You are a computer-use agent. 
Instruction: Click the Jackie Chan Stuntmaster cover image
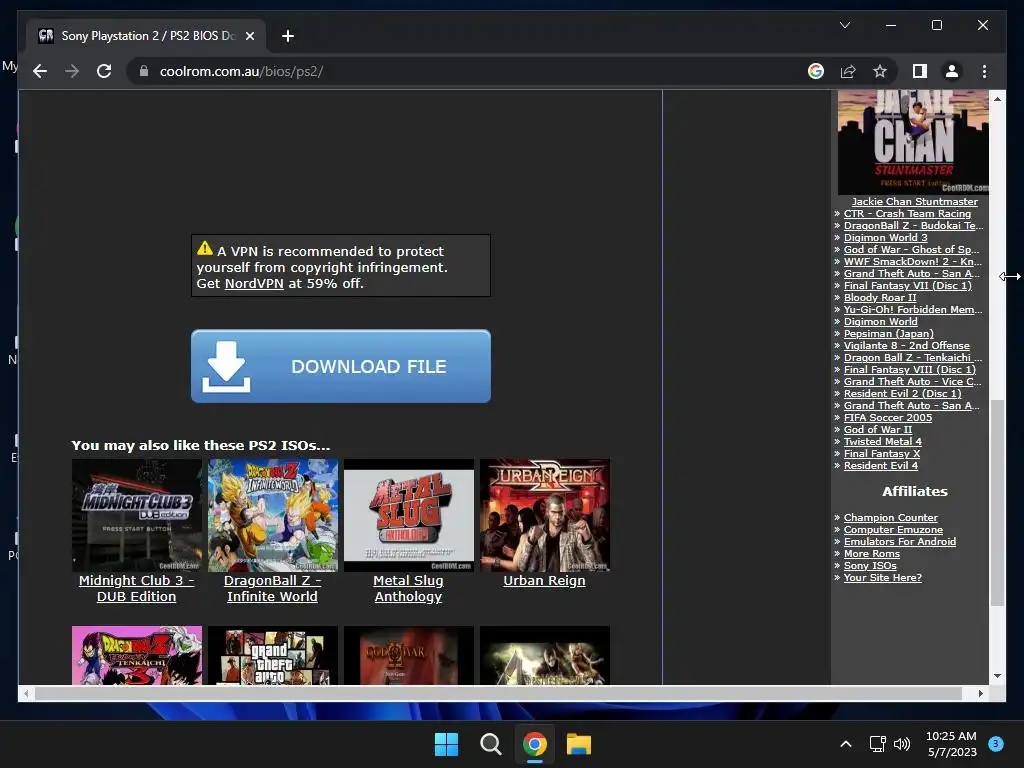(x=913, y=142)
